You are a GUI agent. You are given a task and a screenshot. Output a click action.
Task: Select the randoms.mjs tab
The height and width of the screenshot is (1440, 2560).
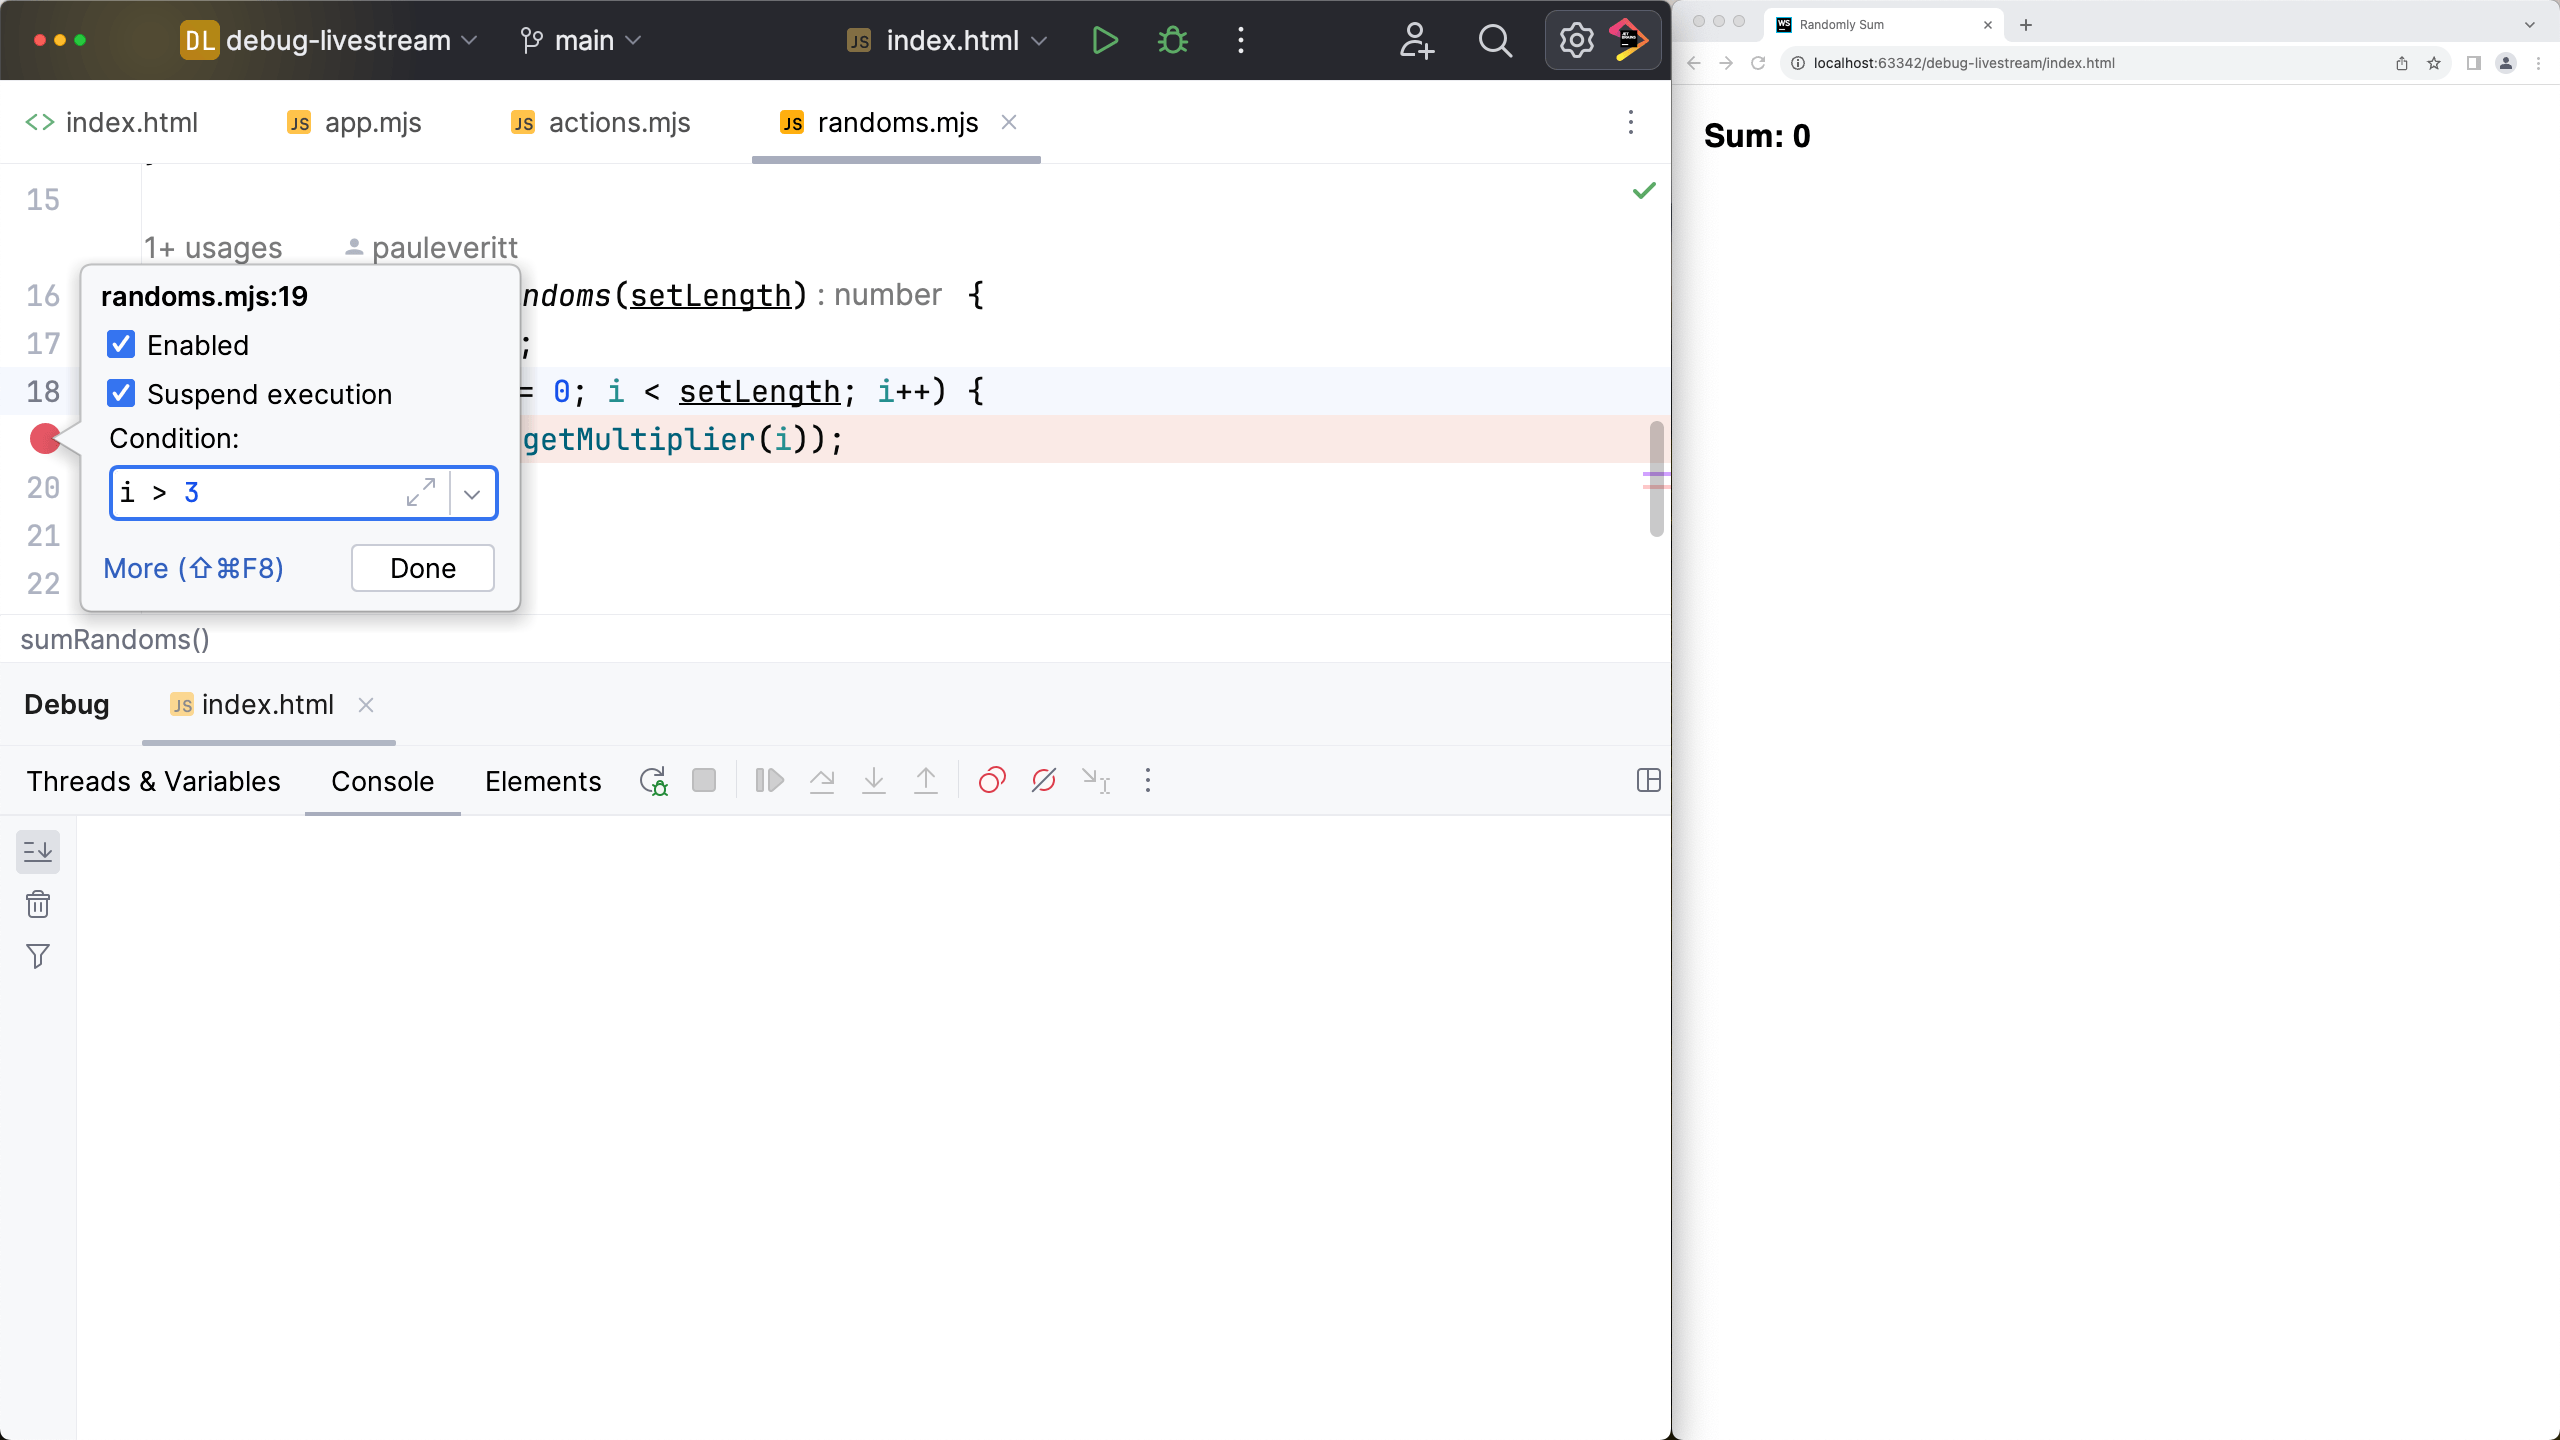[x=898, y=121]
